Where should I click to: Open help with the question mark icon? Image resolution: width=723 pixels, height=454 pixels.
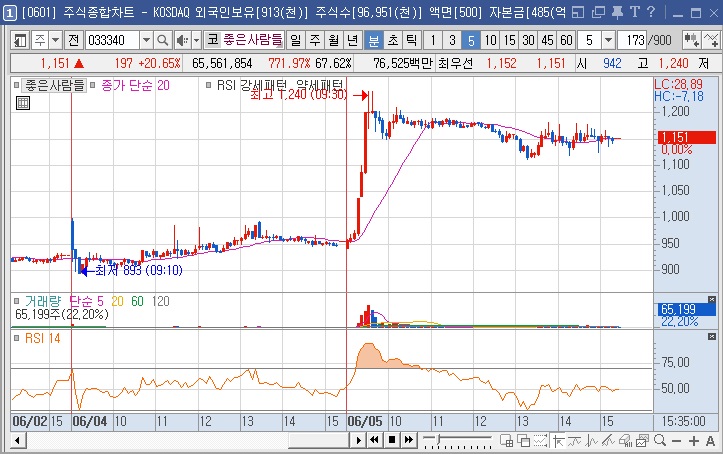(651, 12)
